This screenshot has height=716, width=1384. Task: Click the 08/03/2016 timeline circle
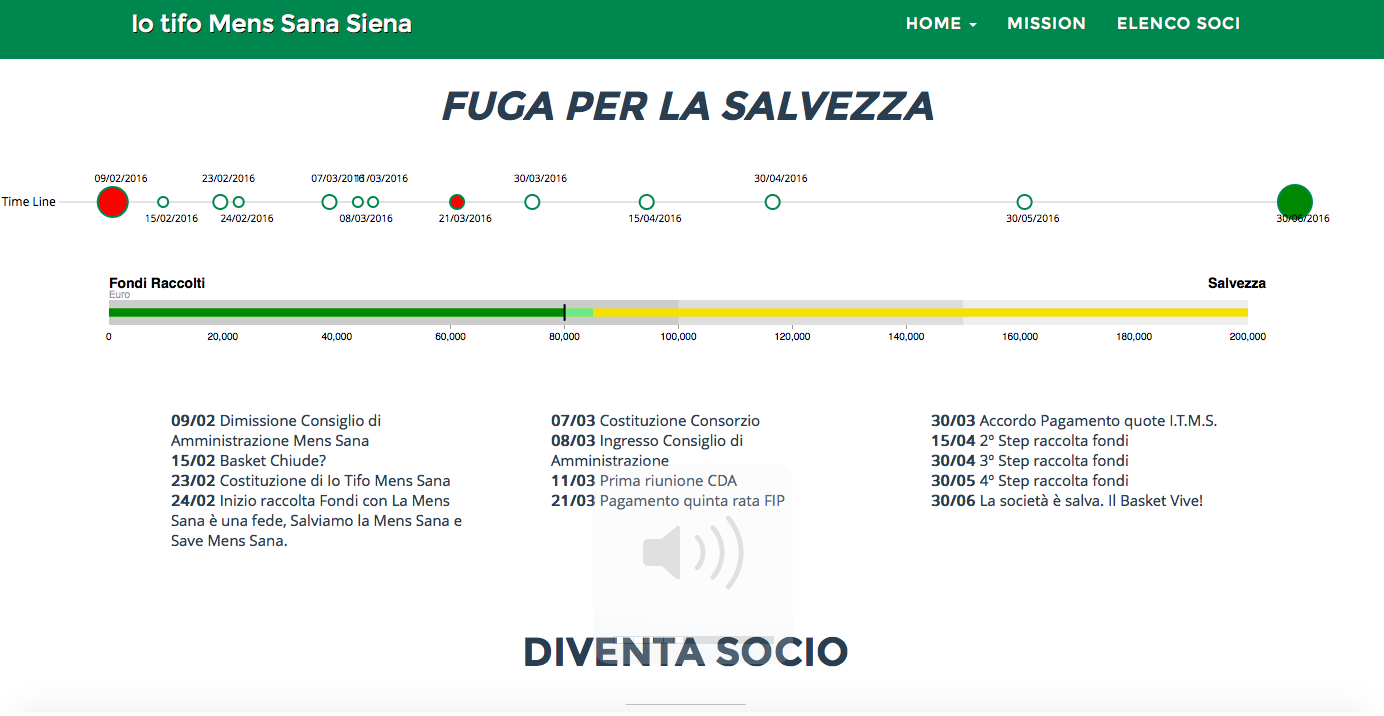coord(358,202)
